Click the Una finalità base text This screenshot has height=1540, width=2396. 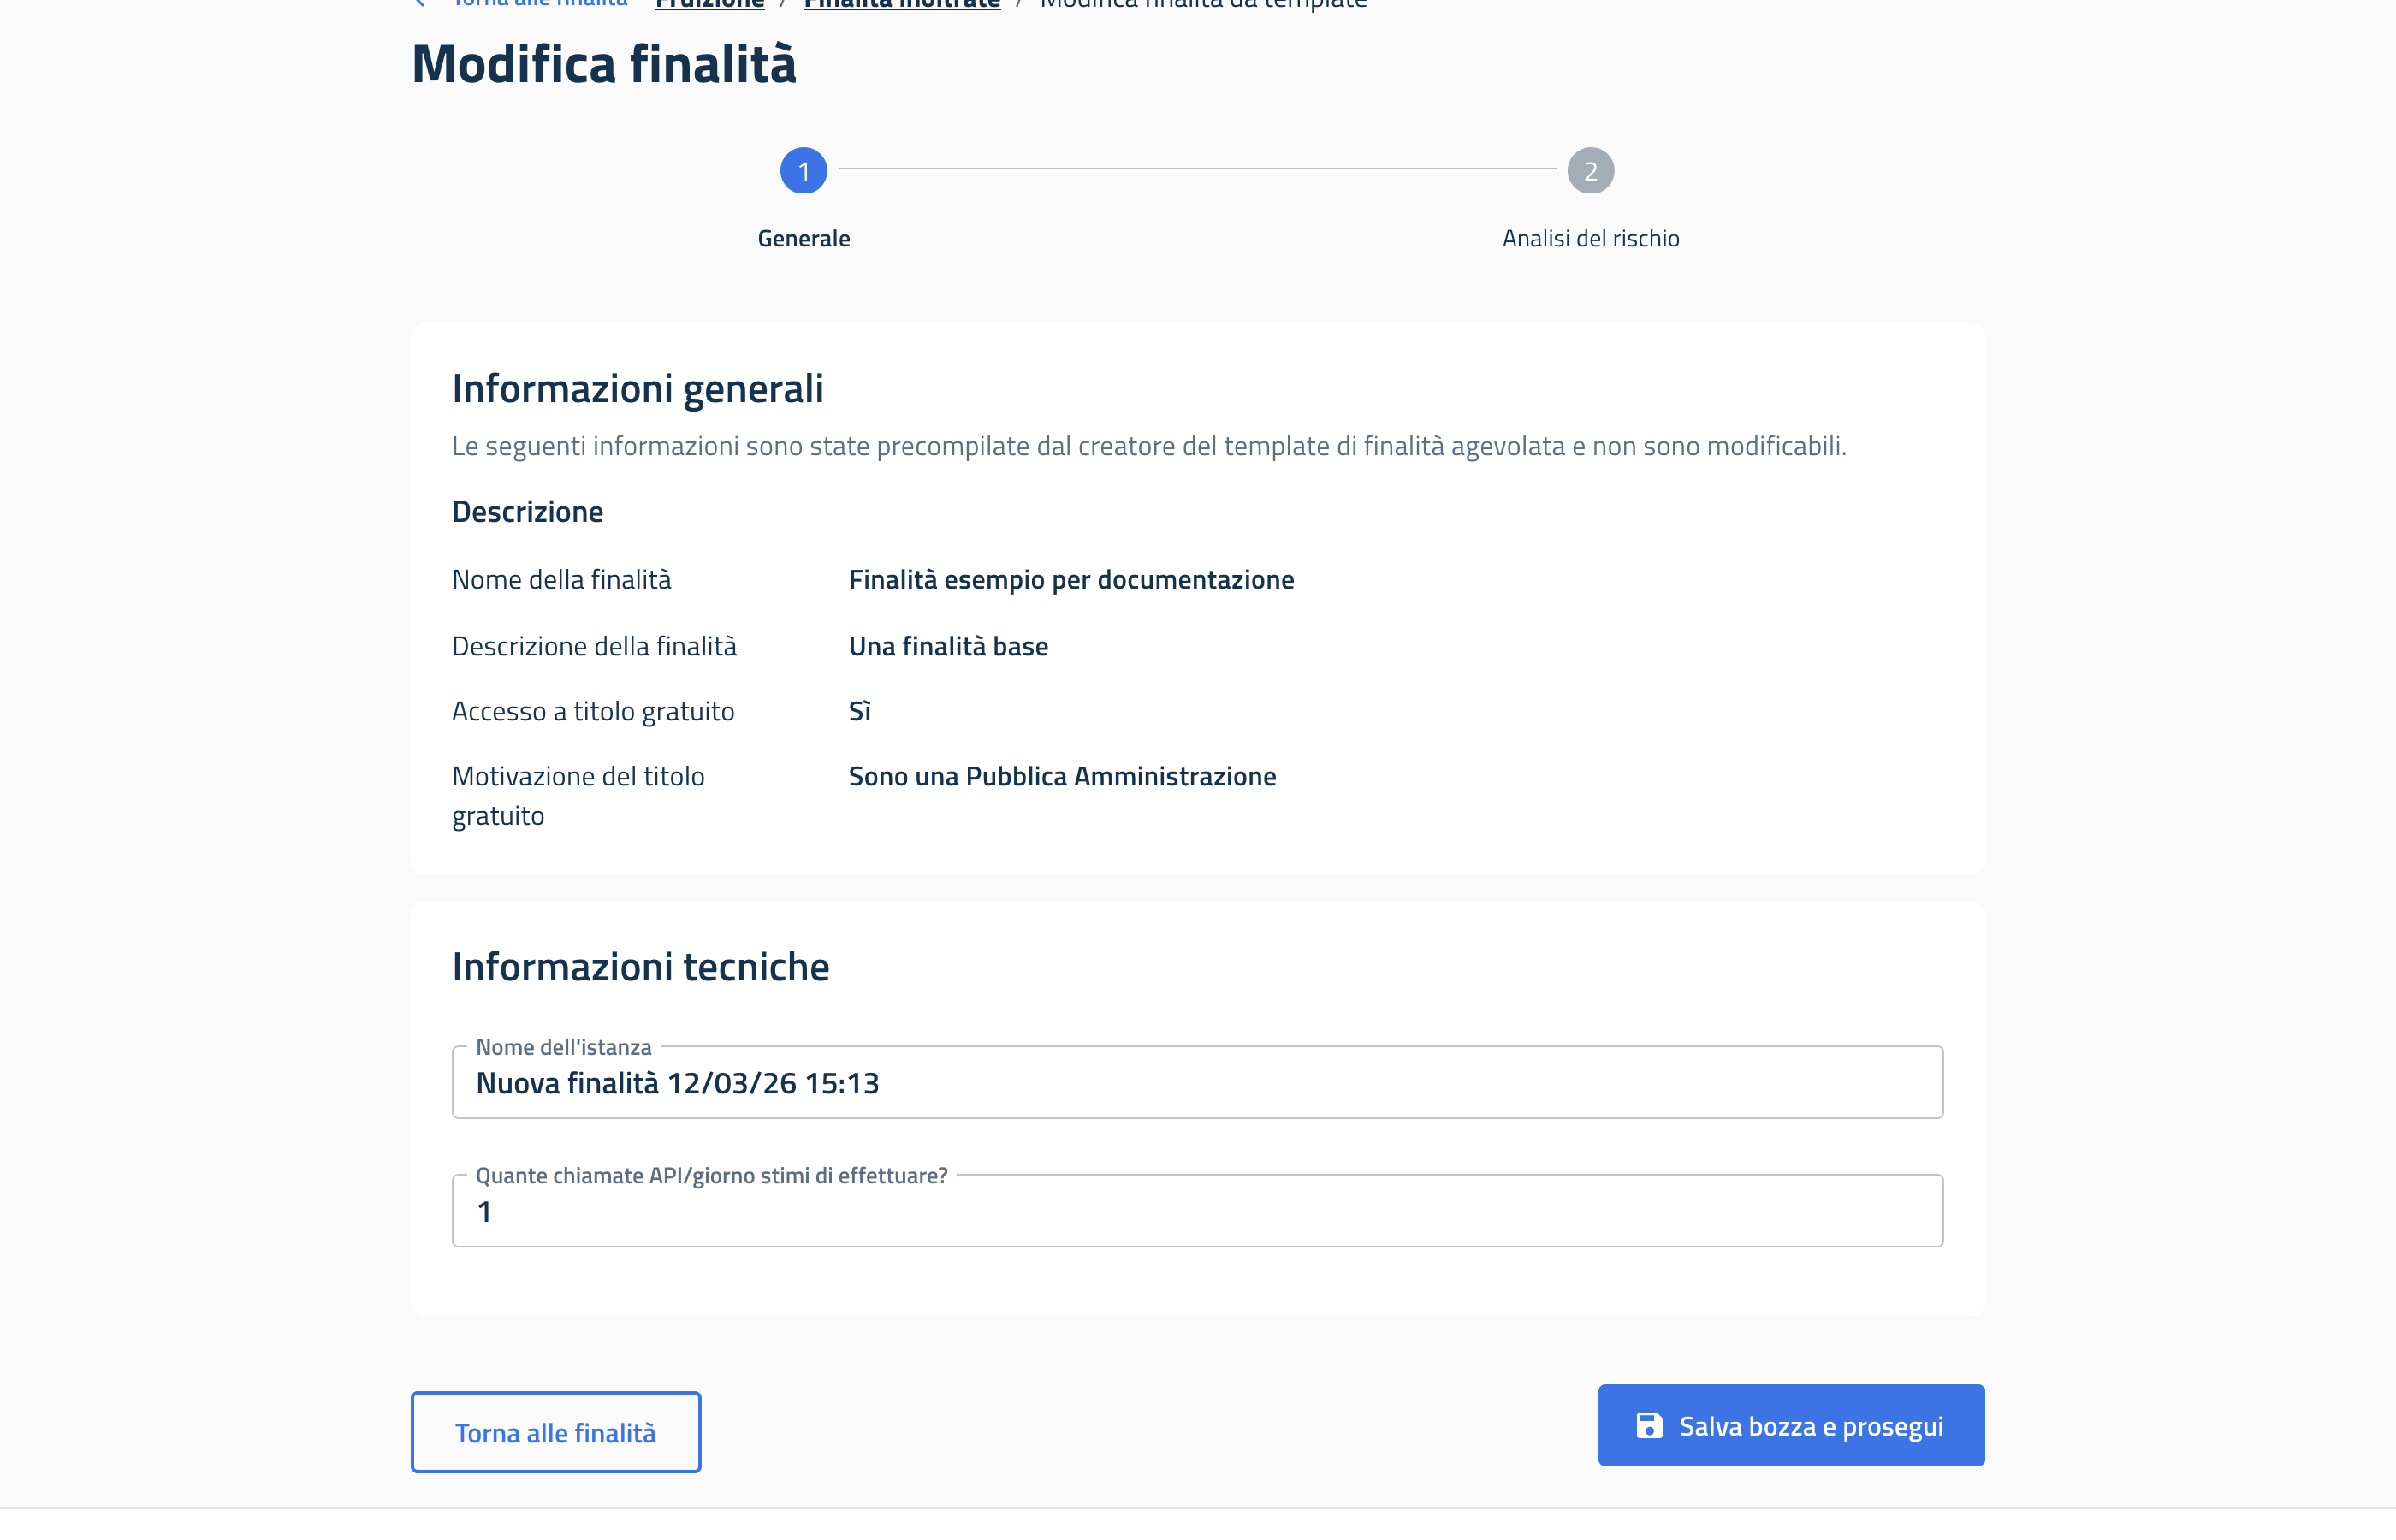pos(948,646)
